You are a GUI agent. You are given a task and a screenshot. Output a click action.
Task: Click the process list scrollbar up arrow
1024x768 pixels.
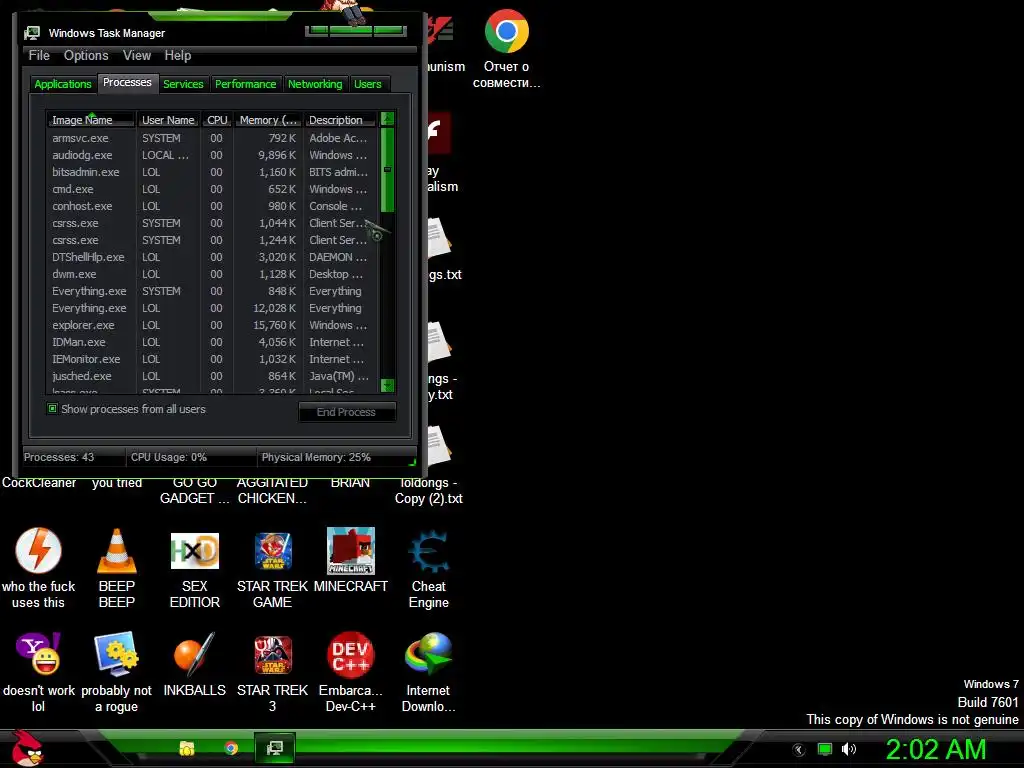(387, 119)
